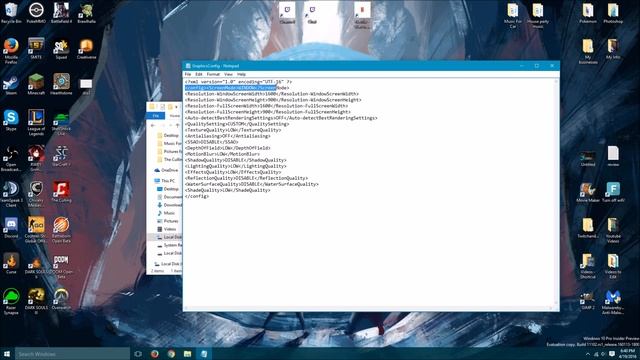The height and width of the screenshot is (360, 640).
Task: Open the Notepad Help menu
Action: pos(241,74)
